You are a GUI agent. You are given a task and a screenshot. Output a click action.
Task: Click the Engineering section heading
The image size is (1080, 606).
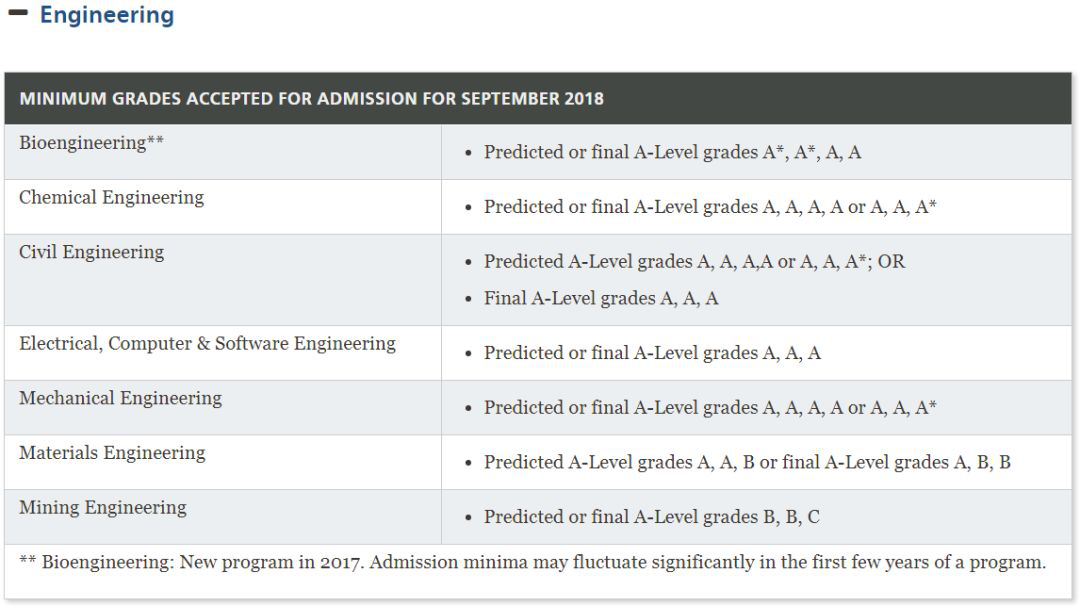[106, 15]
